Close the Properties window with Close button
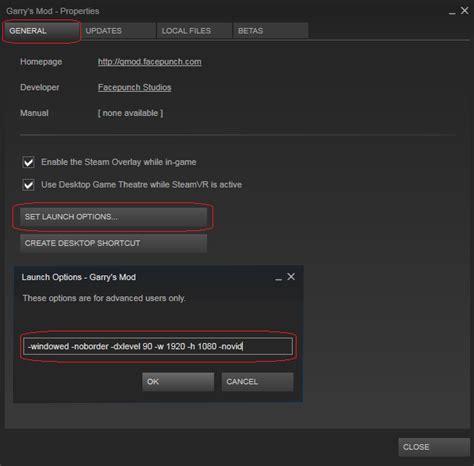The width and height of the screenshot is (474, 466). pos(434,447)
